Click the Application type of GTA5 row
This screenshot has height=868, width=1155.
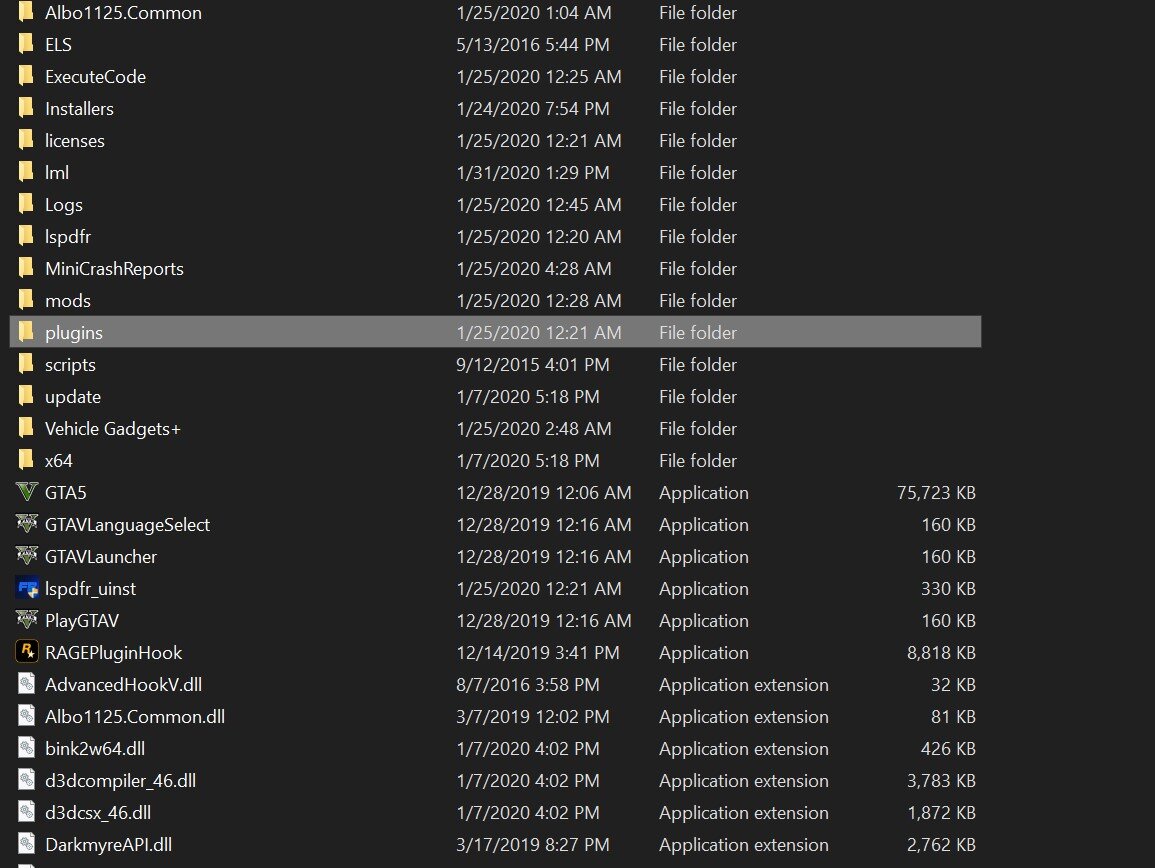tap(703, 493)
